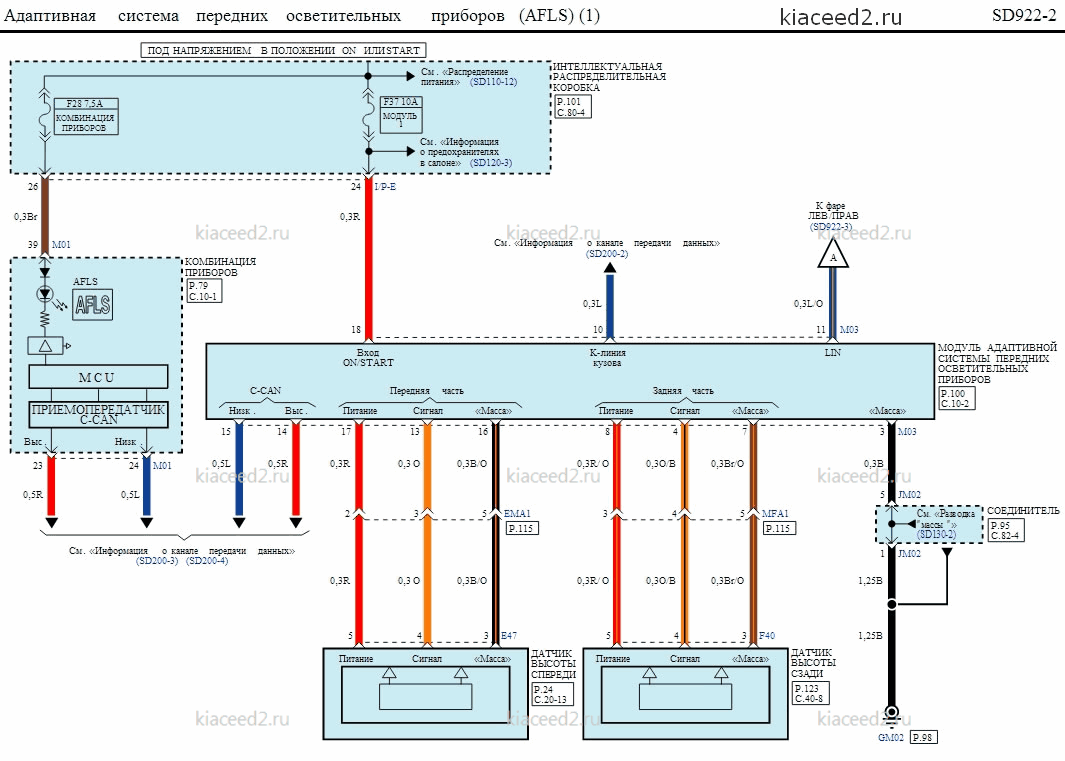
Task: Click the P.101 location box
Action: [571, 107]
